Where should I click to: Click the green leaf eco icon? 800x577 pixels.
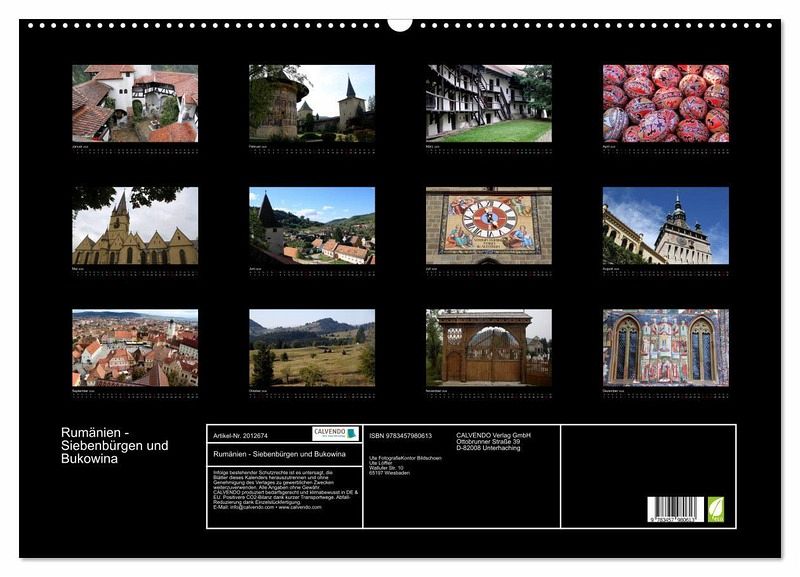point(715,509)
